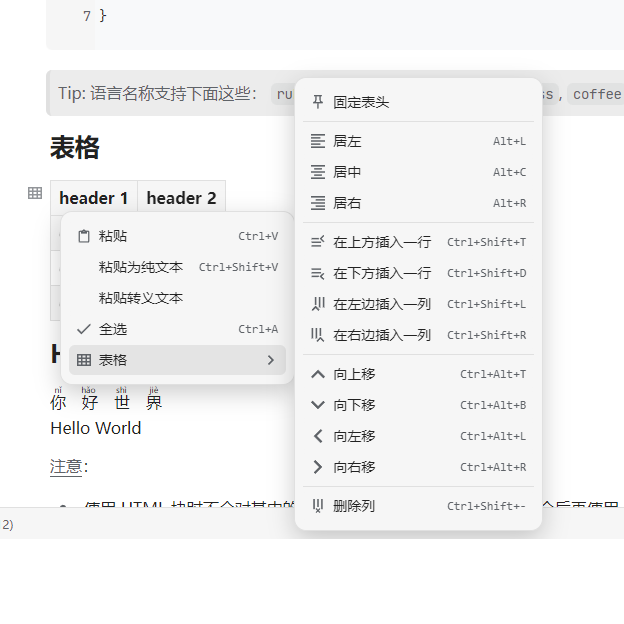Click the pin icon beside 固定表头
The height and width of the screenshot is (624, 624).
[318, 102]
